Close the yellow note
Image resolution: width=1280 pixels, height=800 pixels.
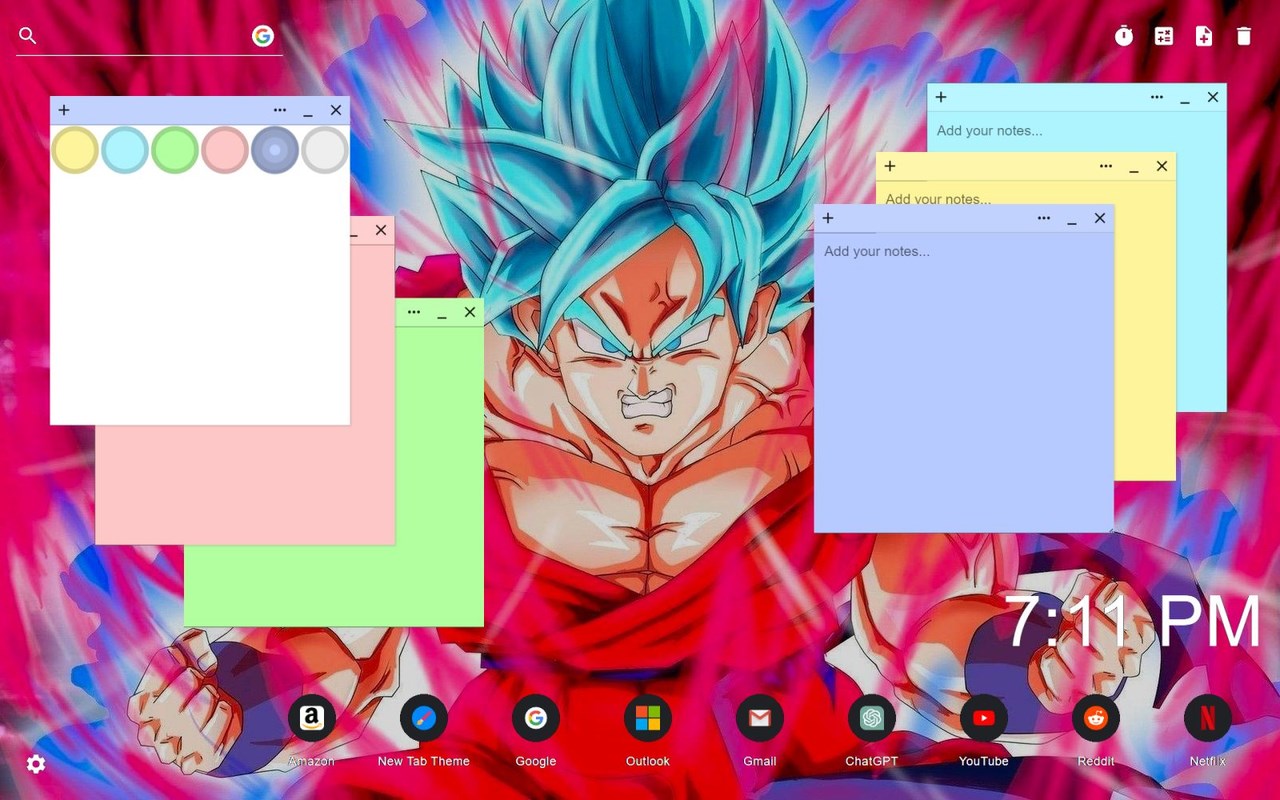point(1162,166)
